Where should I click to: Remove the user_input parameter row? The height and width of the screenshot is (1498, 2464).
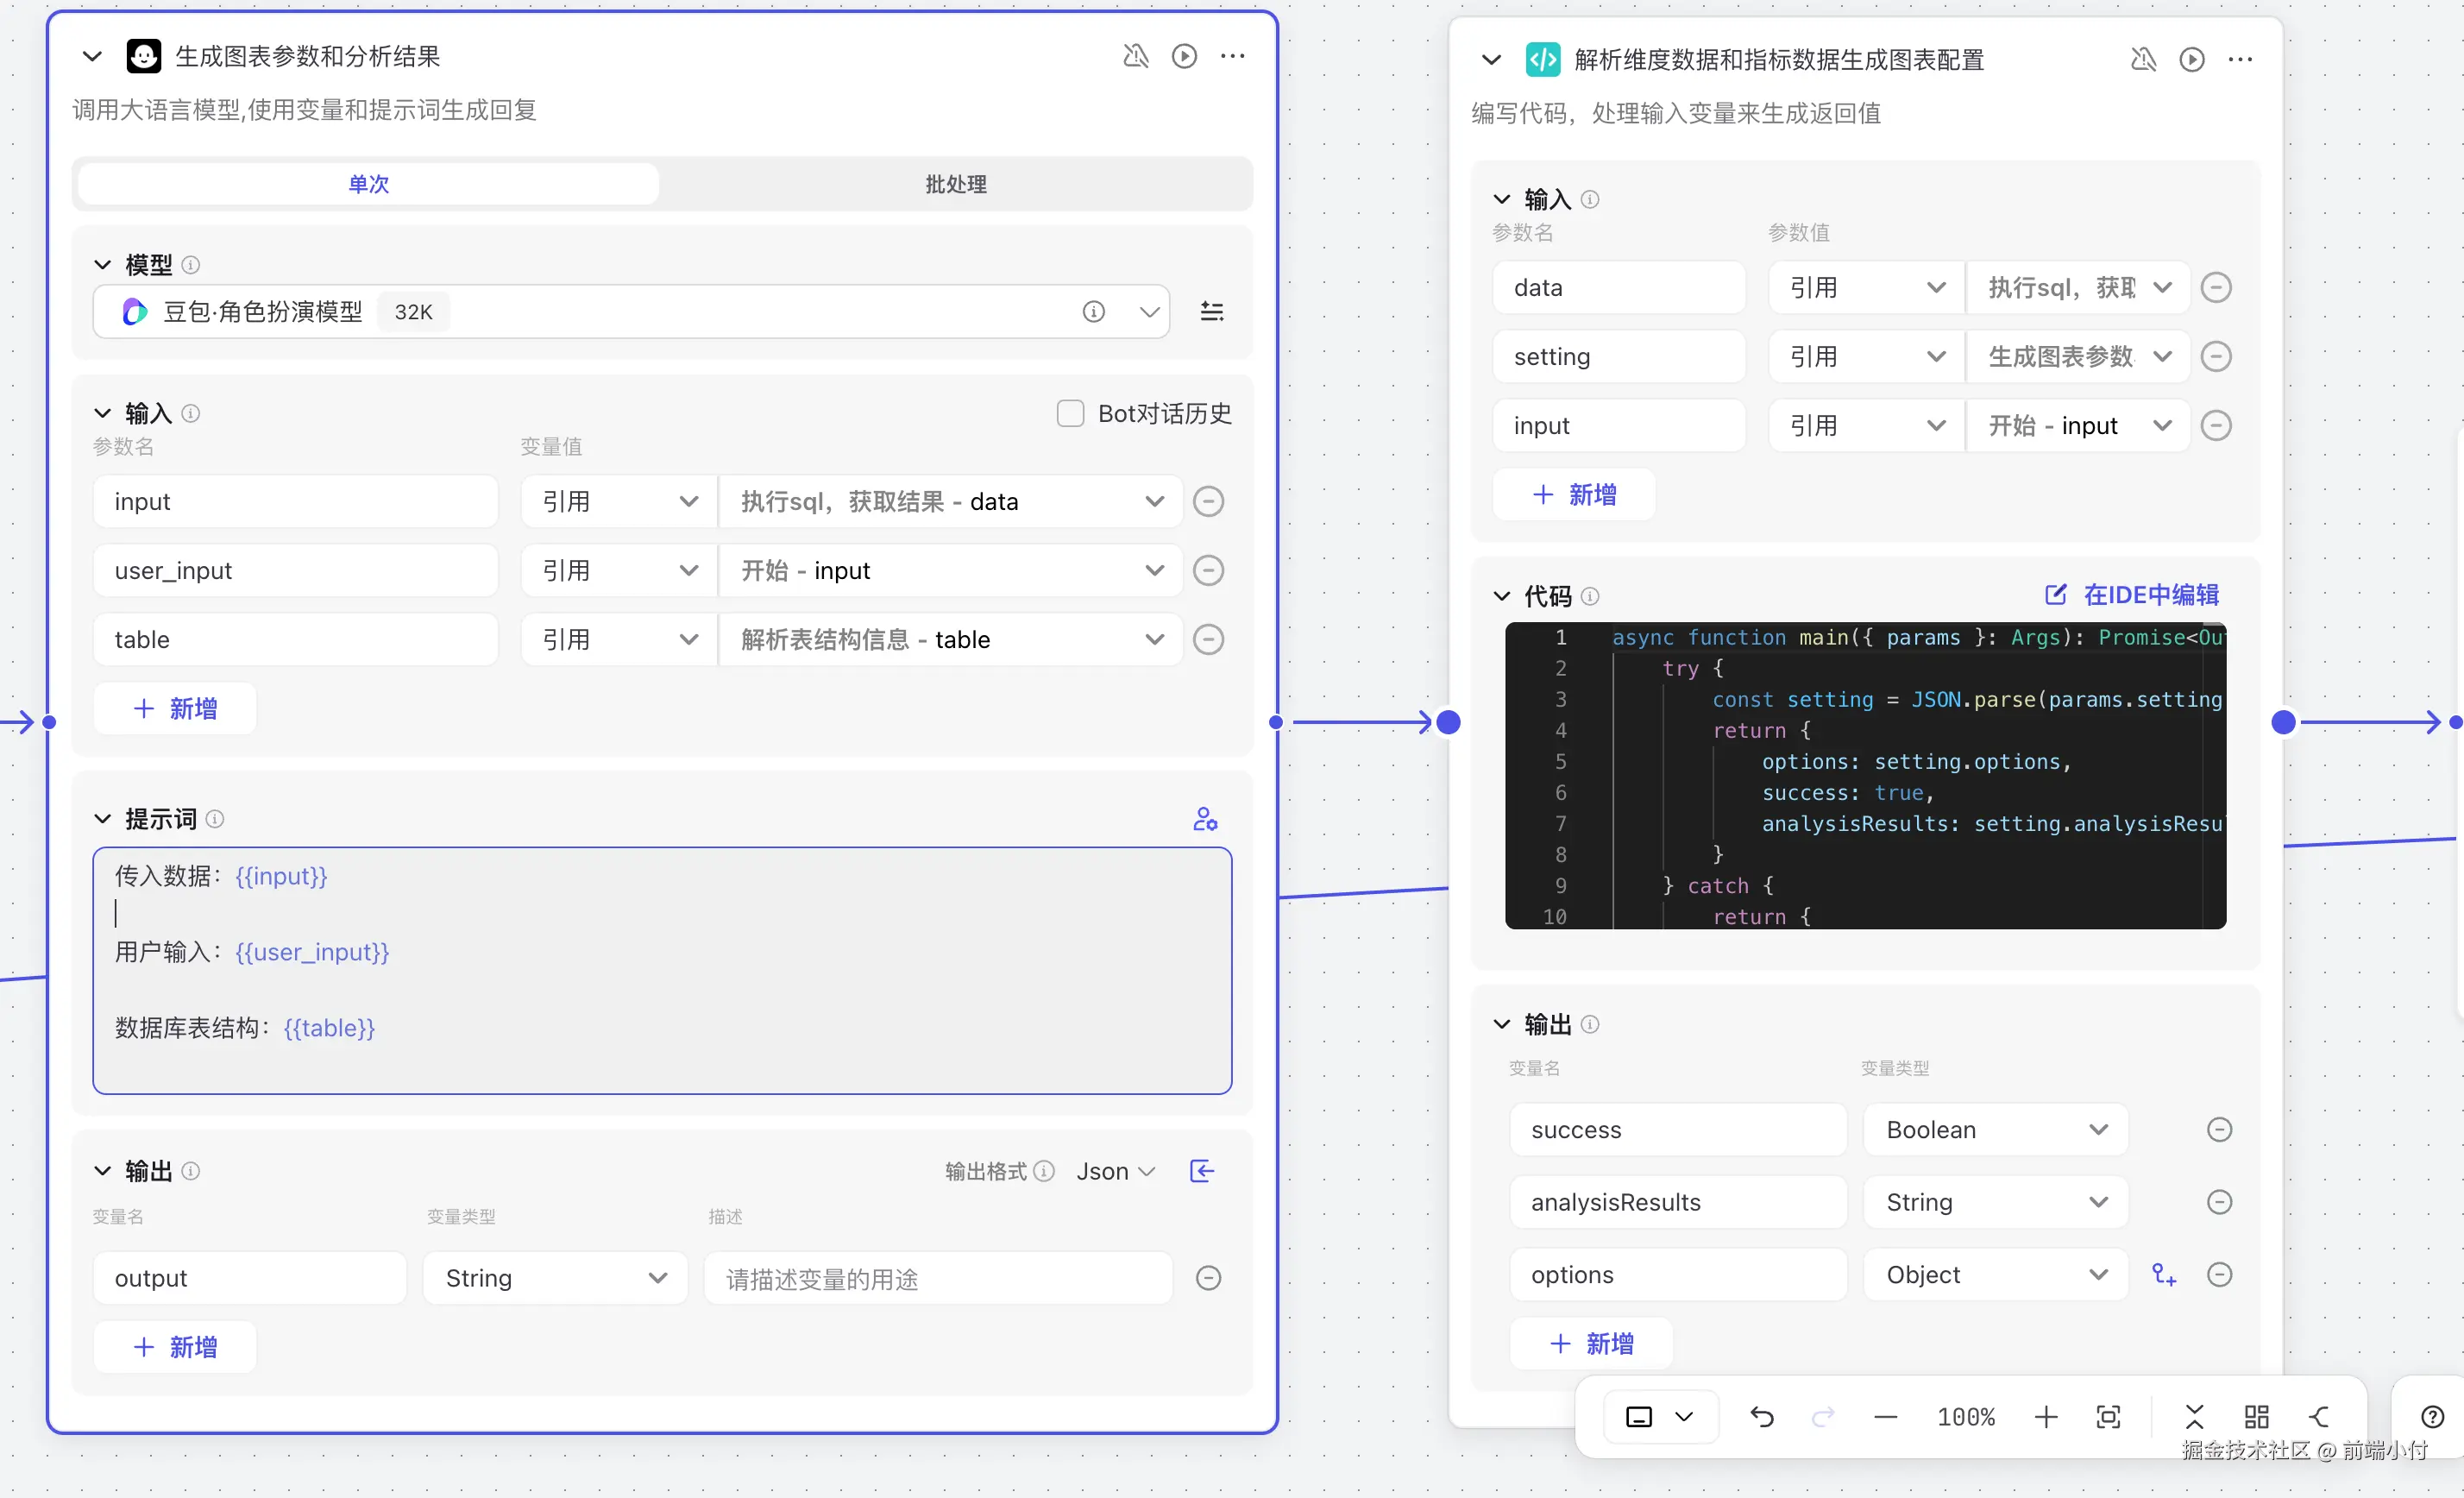click(x=1208, y=571)
